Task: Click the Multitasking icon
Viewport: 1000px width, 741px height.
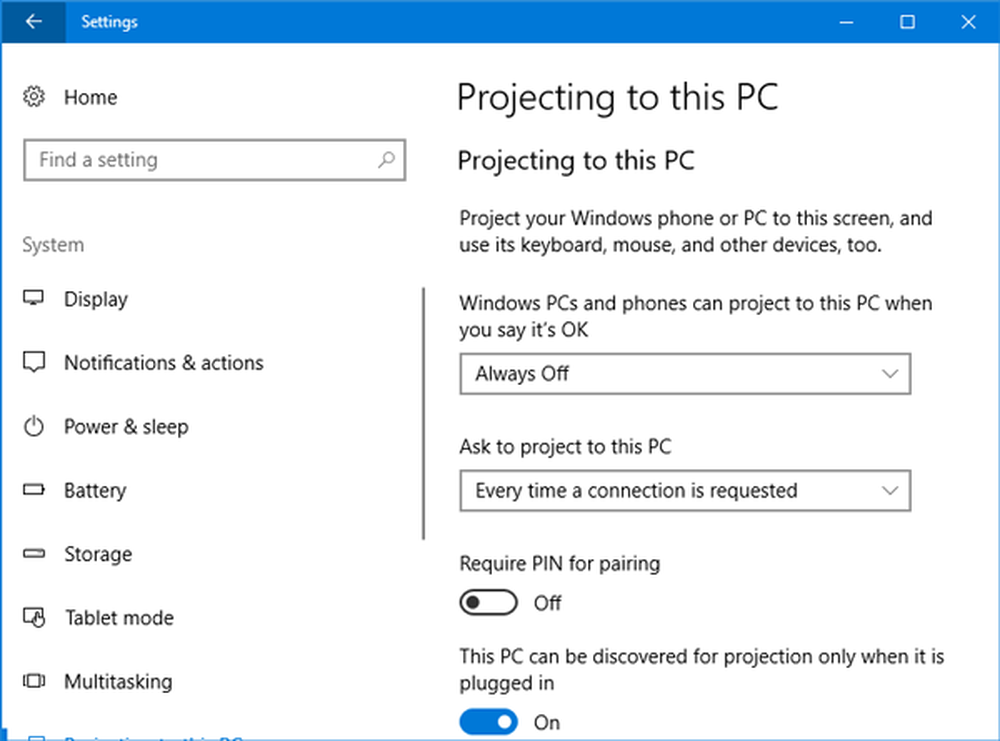Action: (34, 682)
